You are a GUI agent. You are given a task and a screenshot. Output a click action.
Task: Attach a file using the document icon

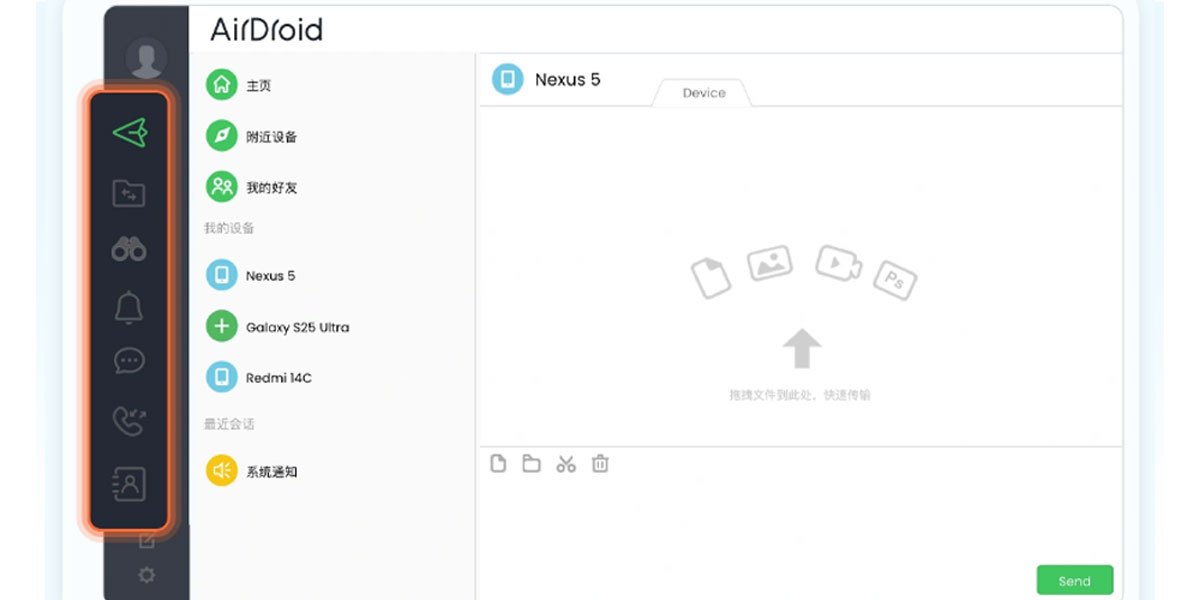[497, 463]
